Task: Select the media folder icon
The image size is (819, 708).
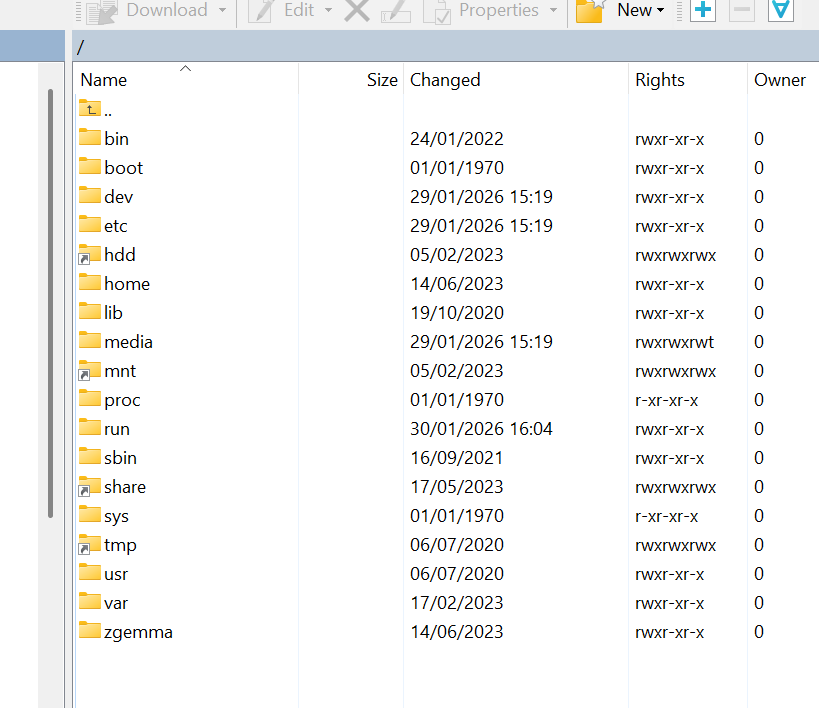Action: coord(90,340)
